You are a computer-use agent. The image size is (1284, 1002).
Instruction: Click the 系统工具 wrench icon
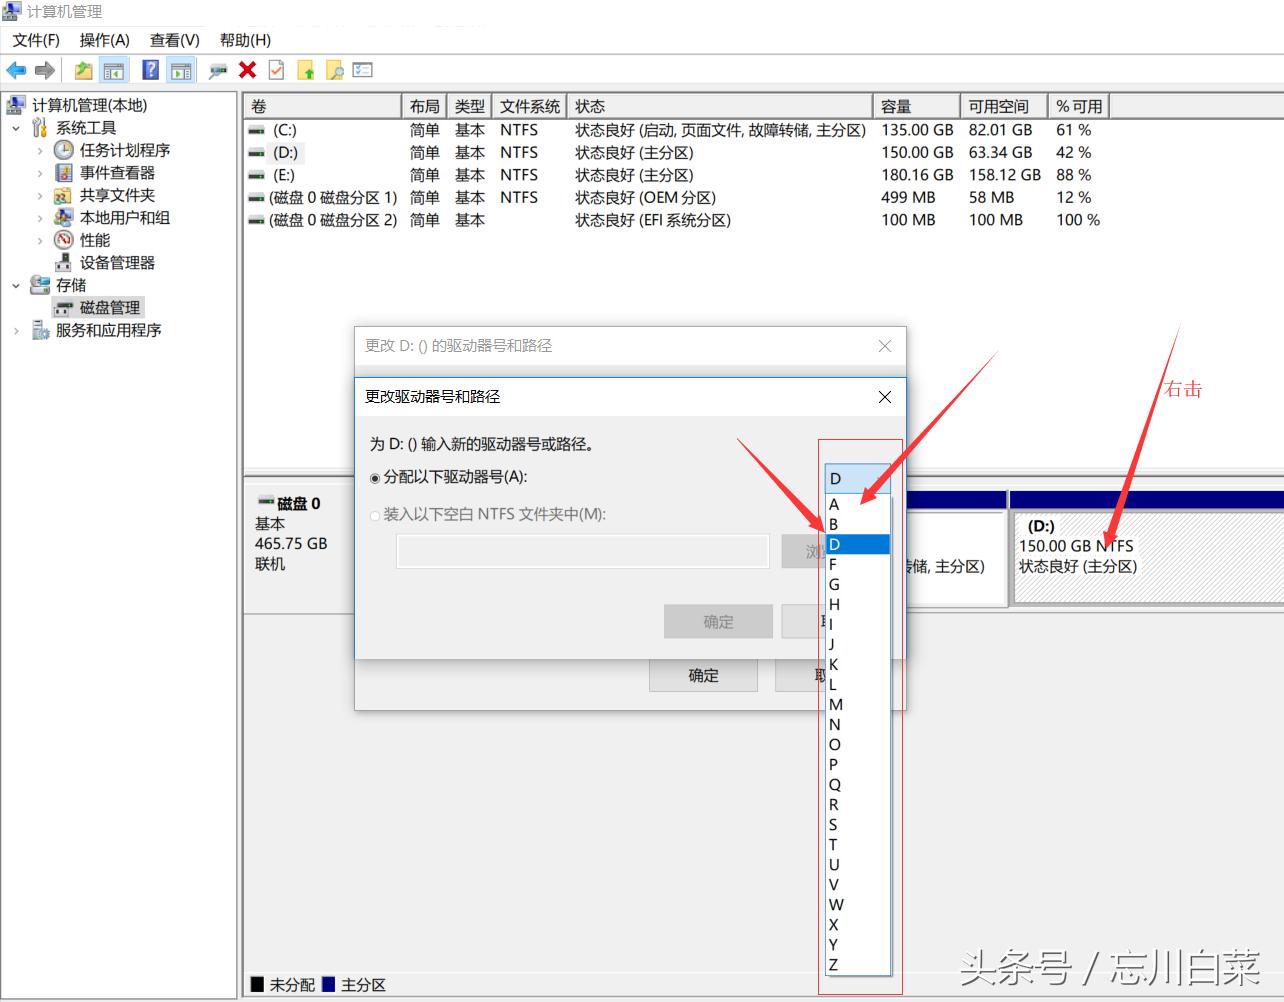(40, 128)
